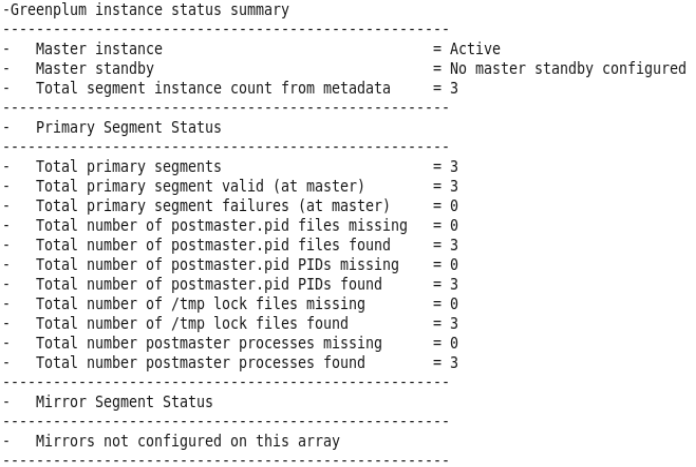This screenshot has width=696, height=467.
Task: Click the 'postmaster processes found' line
Action: coord(200,362)
